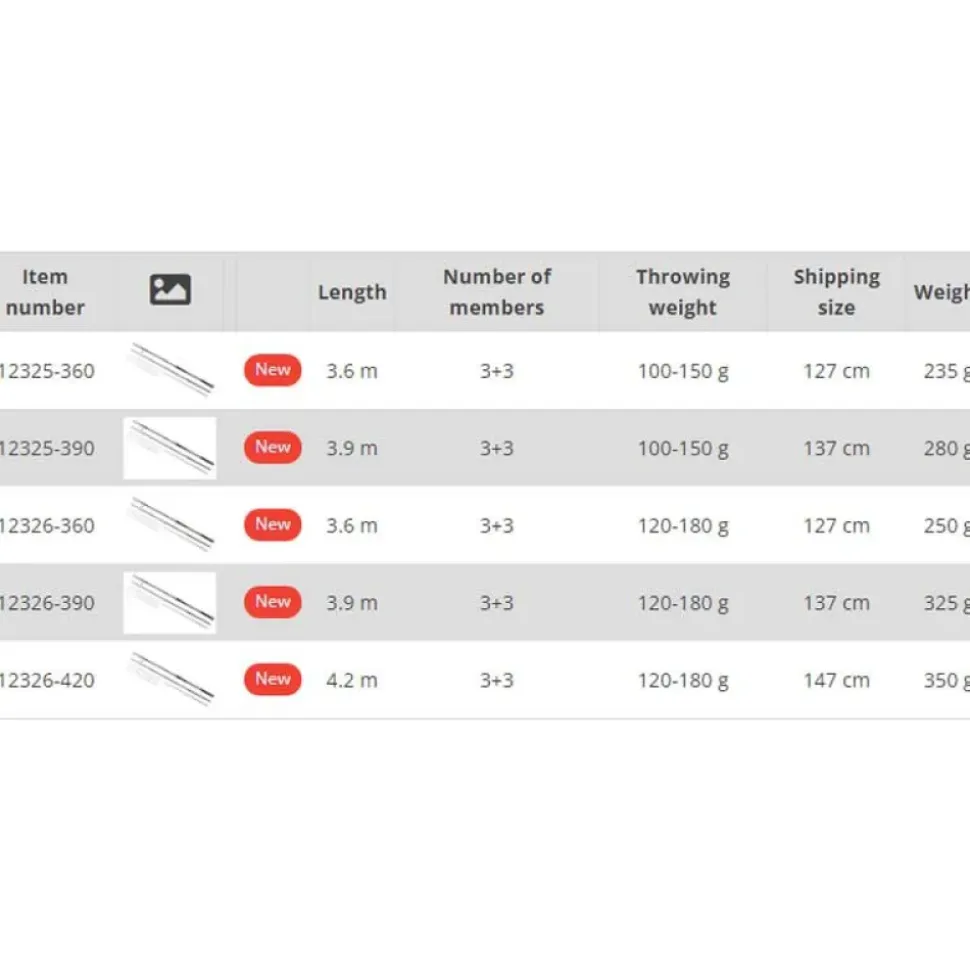Select the Throwing weight column header
This screenshot has height=971, width=970.
[x=683, y=292]
